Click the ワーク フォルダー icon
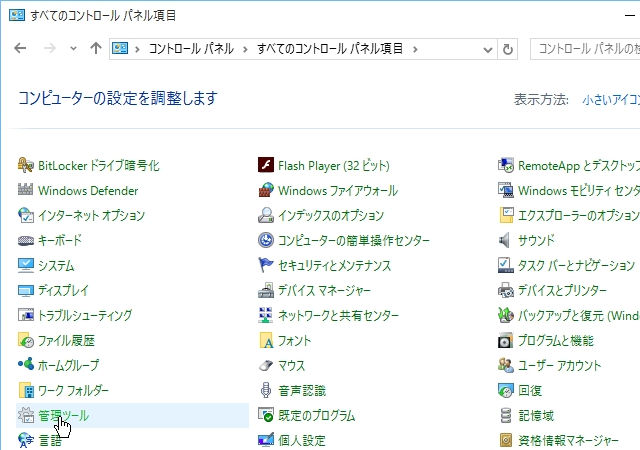Image resolution: width=640 pixels, height=450 pixels. [x=26, y=390]
